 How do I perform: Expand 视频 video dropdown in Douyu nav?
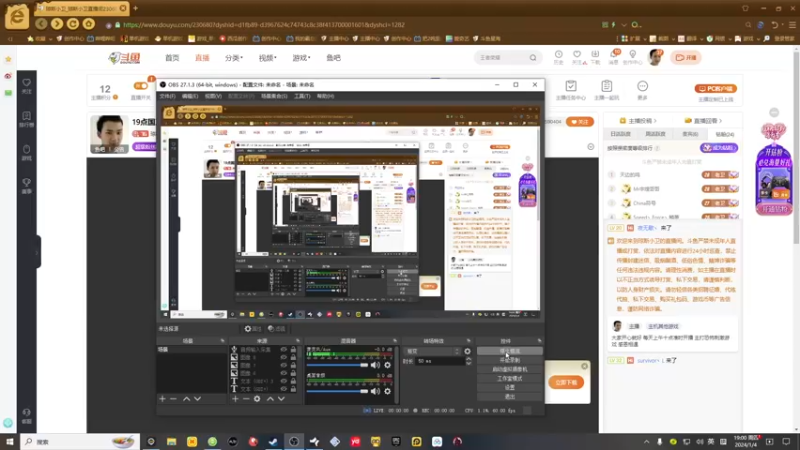coord(267,58)
